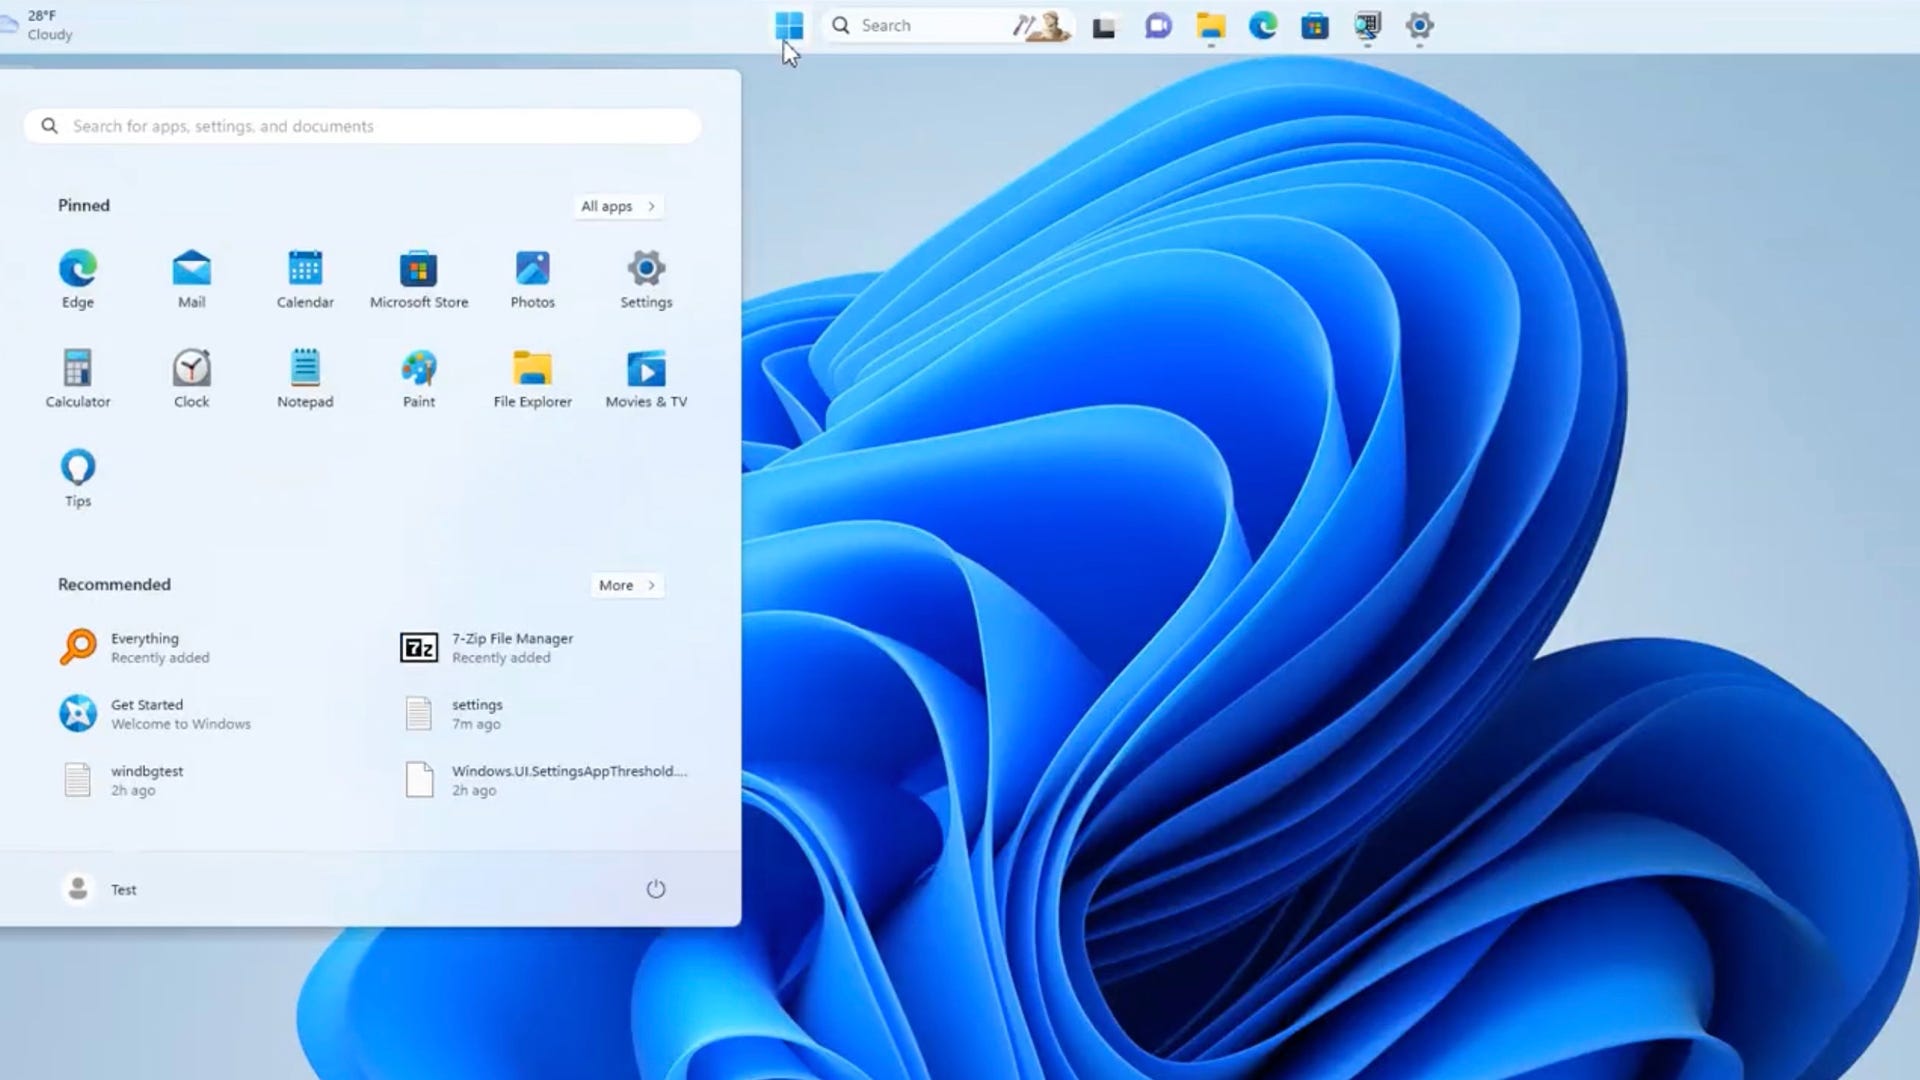
Task: Open Calculator app
Action: click(78, 367)
